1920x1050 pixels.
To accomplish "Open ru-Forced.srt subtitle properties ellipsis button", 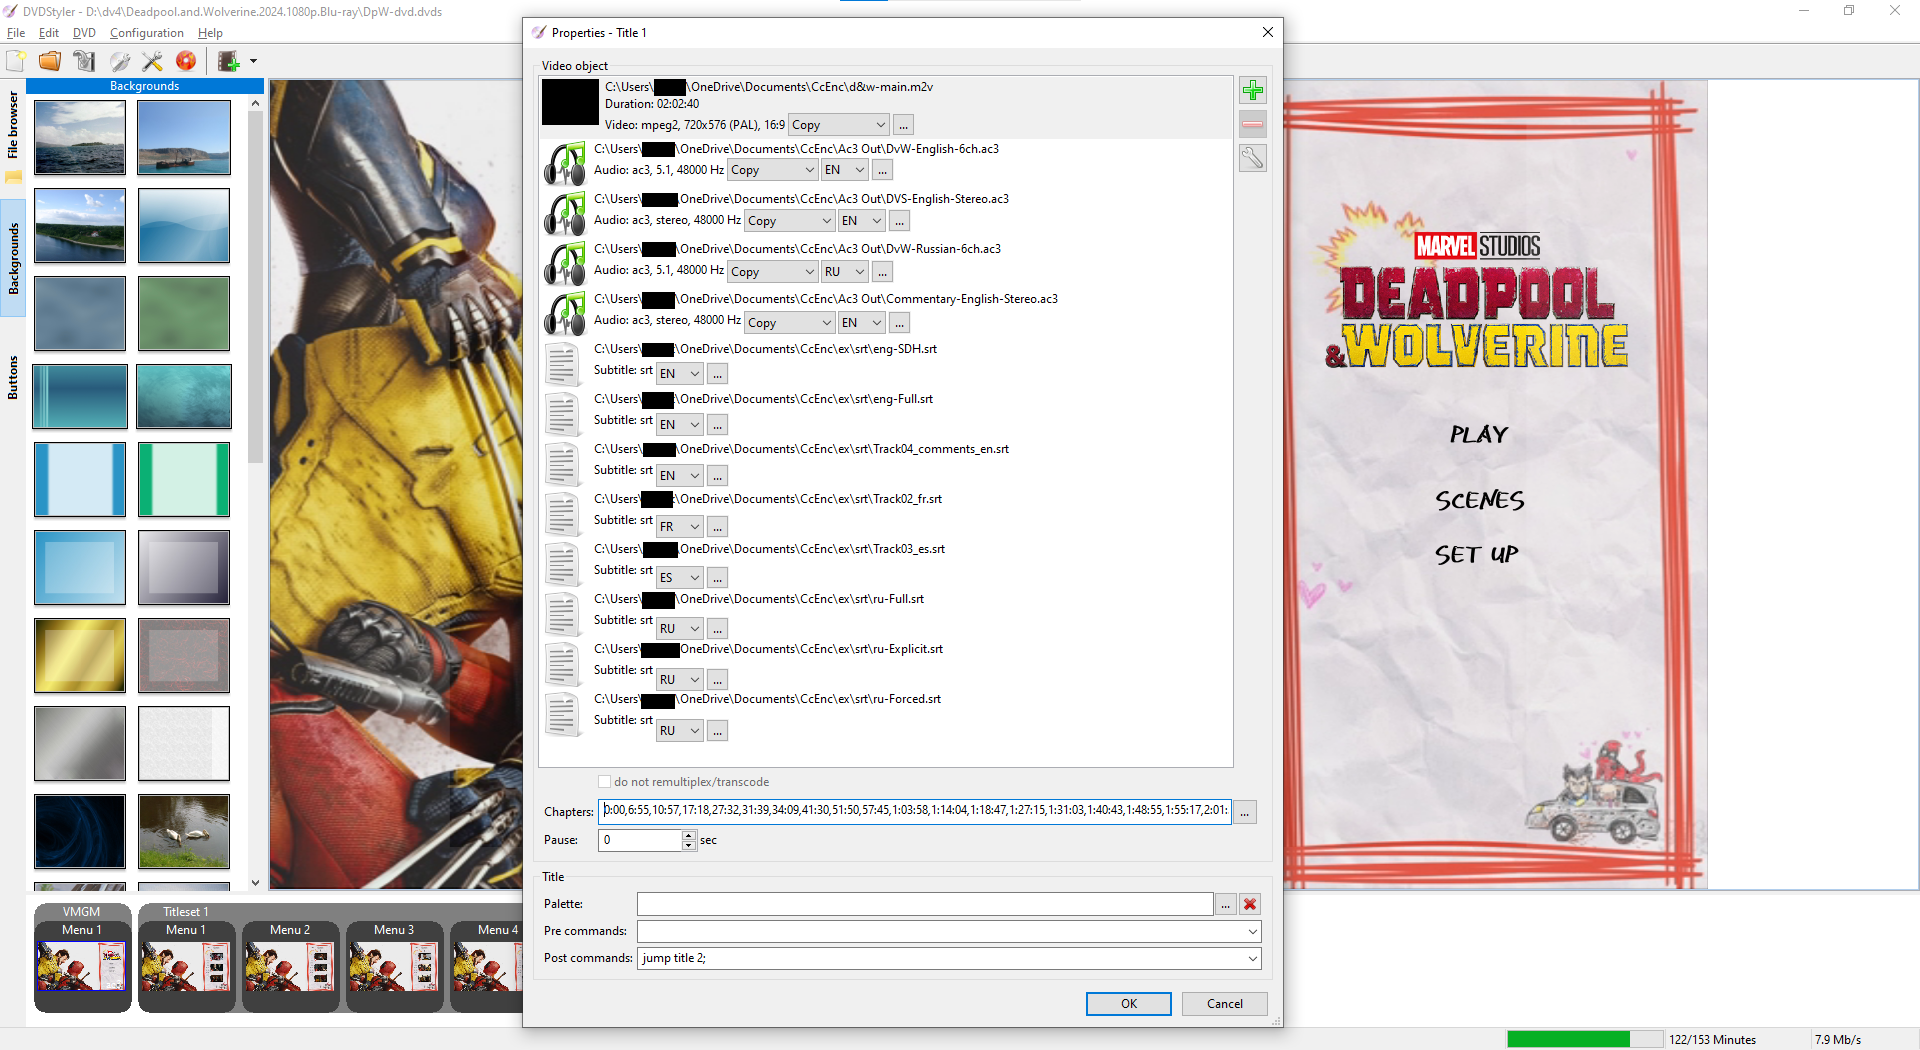I will click(717, 731).
